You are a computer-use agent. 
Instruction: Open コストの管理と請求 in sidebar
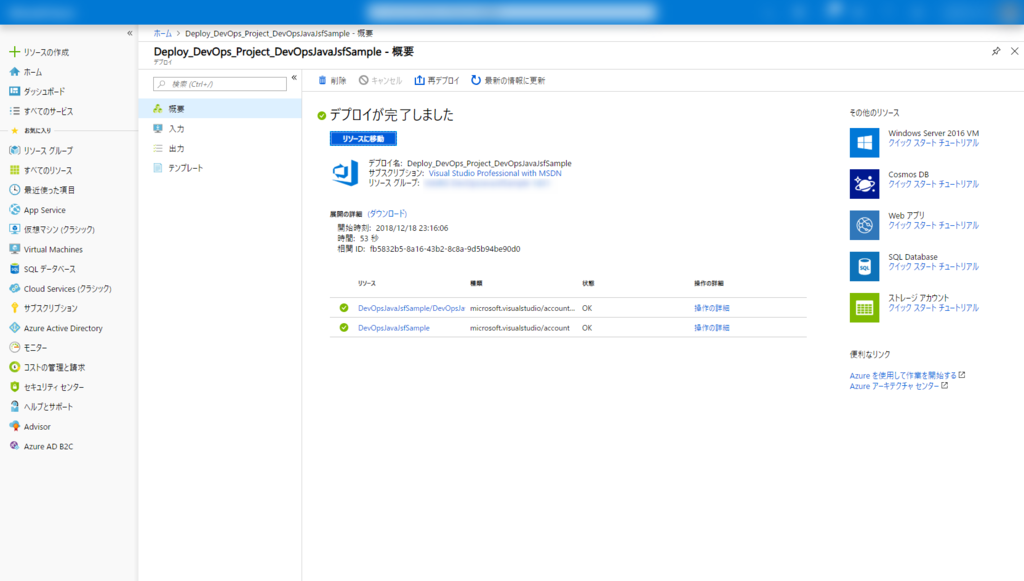47,368
